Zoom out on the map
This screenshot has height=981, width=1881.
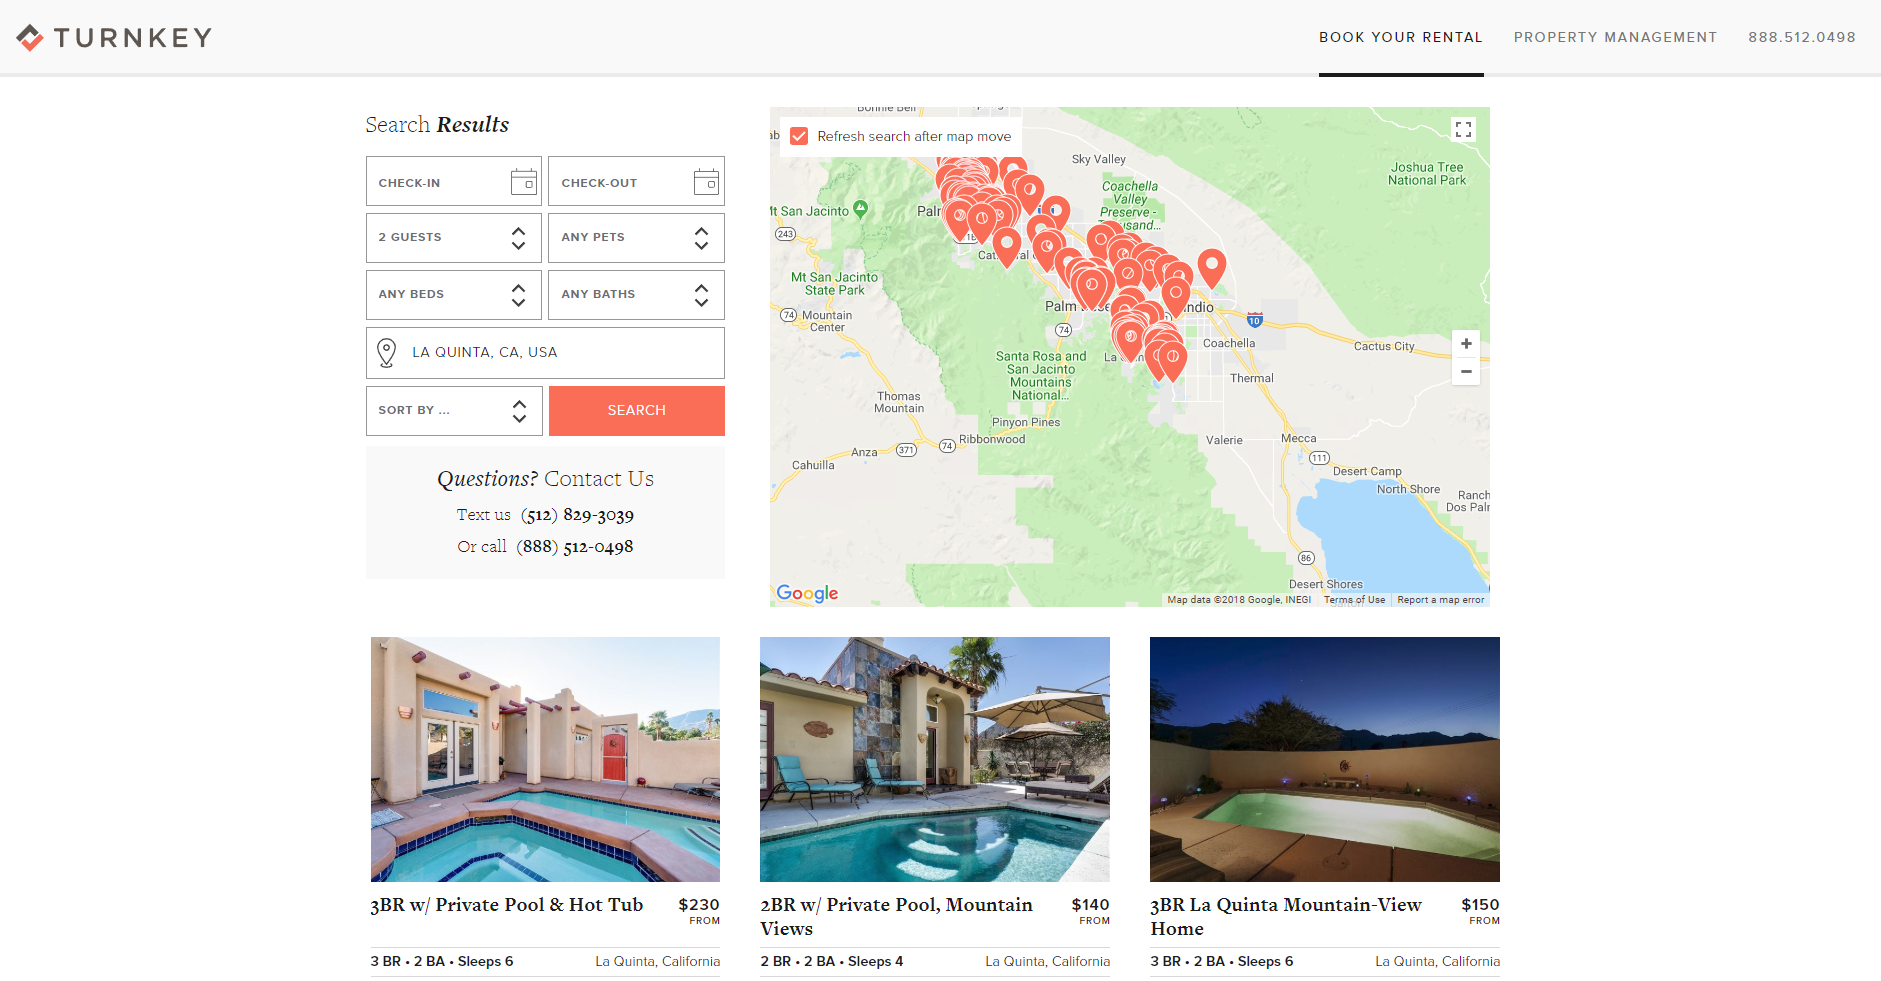click(1465, 372)
